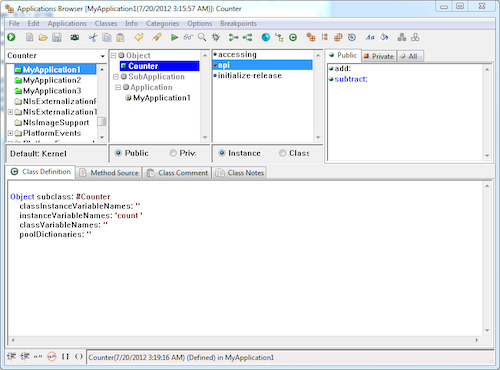Image resolution: width=500 pixels, height=370 pixels.
Task: Click the square brackets status bar icon
Action: click(x=65, y=357)
